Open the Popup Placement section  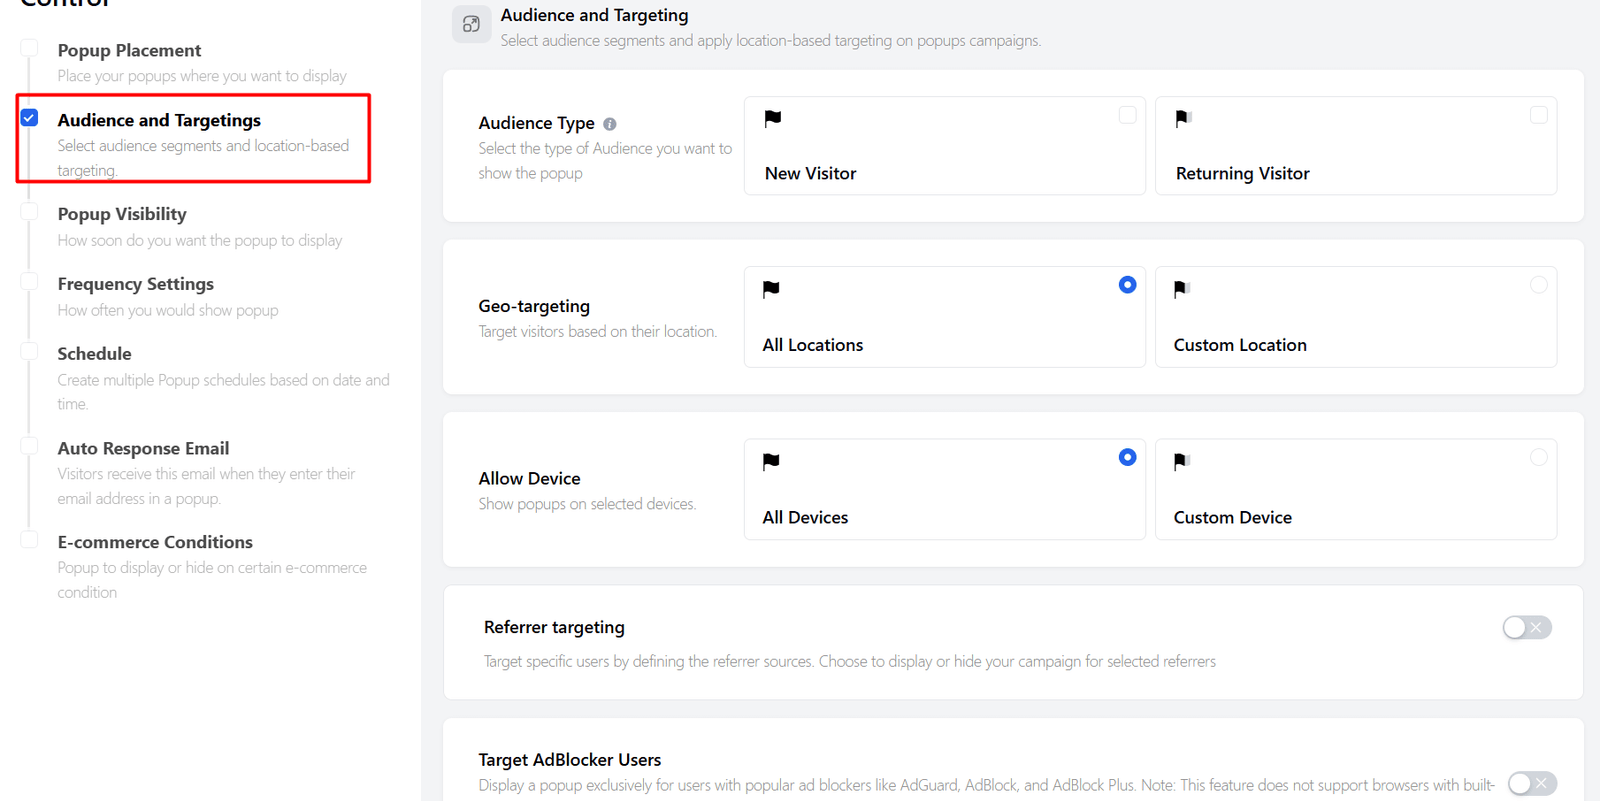click(129, 51)
